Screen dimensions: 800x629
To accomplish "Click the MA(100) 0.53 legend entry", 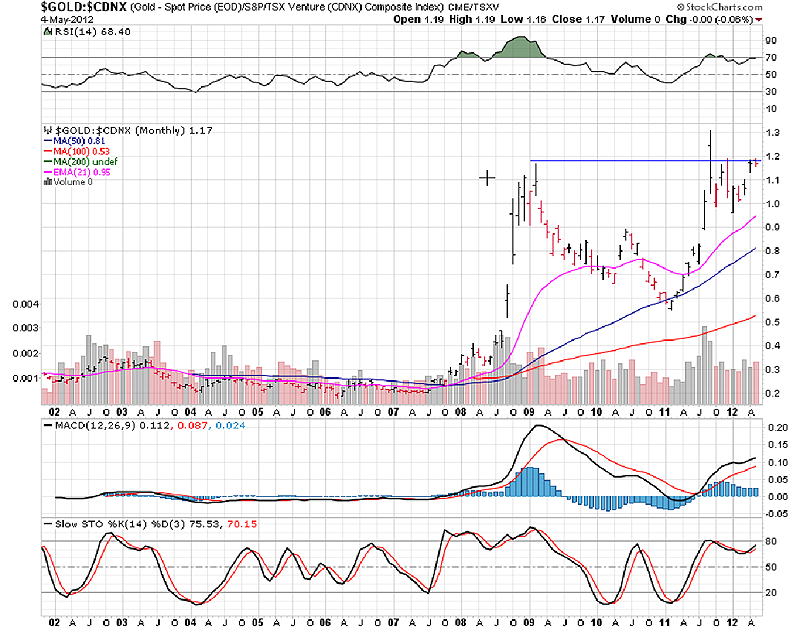I will coord(77,151).
